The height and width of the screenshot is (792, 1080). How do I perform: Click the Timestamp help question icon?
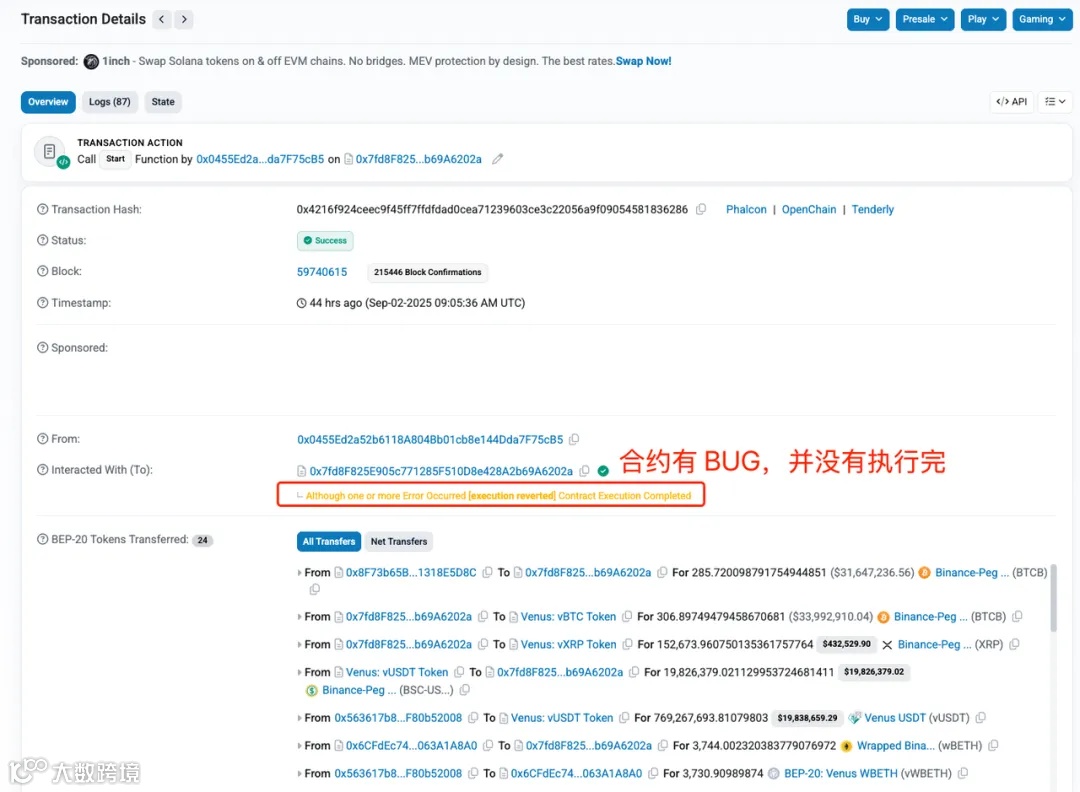pos(43,303)
